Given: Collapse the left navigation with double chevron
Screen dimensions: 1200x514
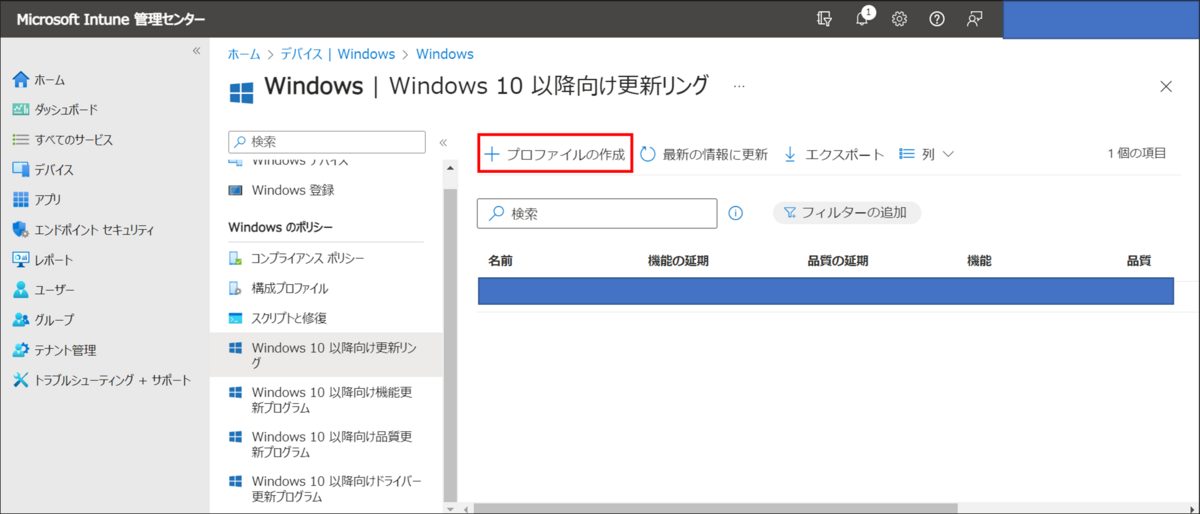Looking at the screenshot, I should [x=197, y=50].
